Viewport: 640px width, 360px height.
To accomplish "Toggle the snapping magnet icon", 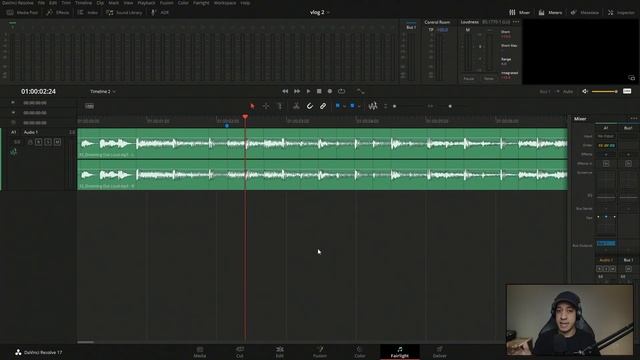I will pyautogui.click(x=310, y=106).
